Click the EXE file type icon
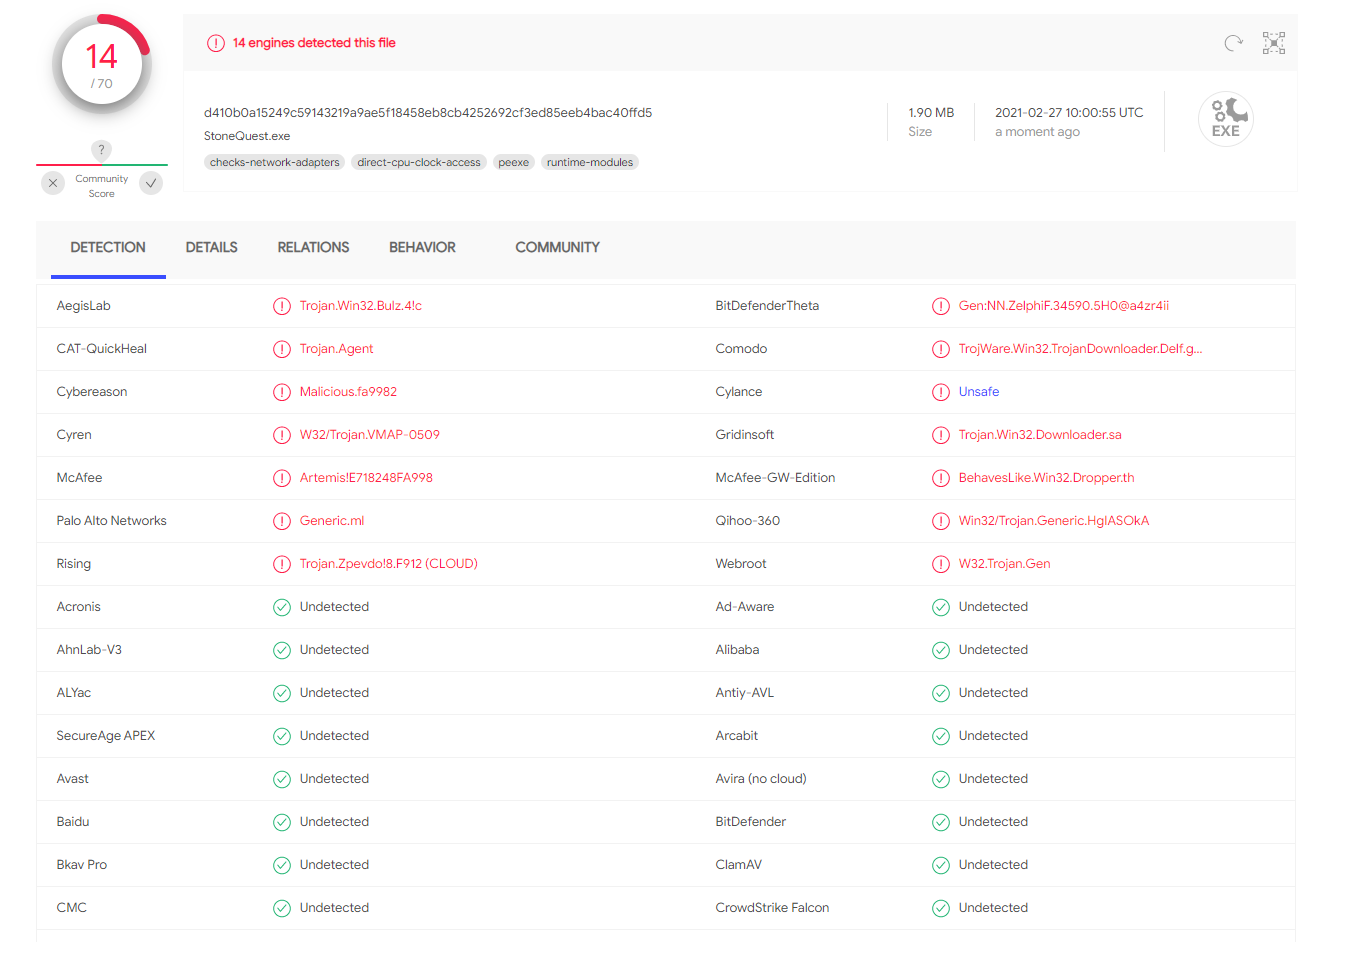 coord(1225,120)
